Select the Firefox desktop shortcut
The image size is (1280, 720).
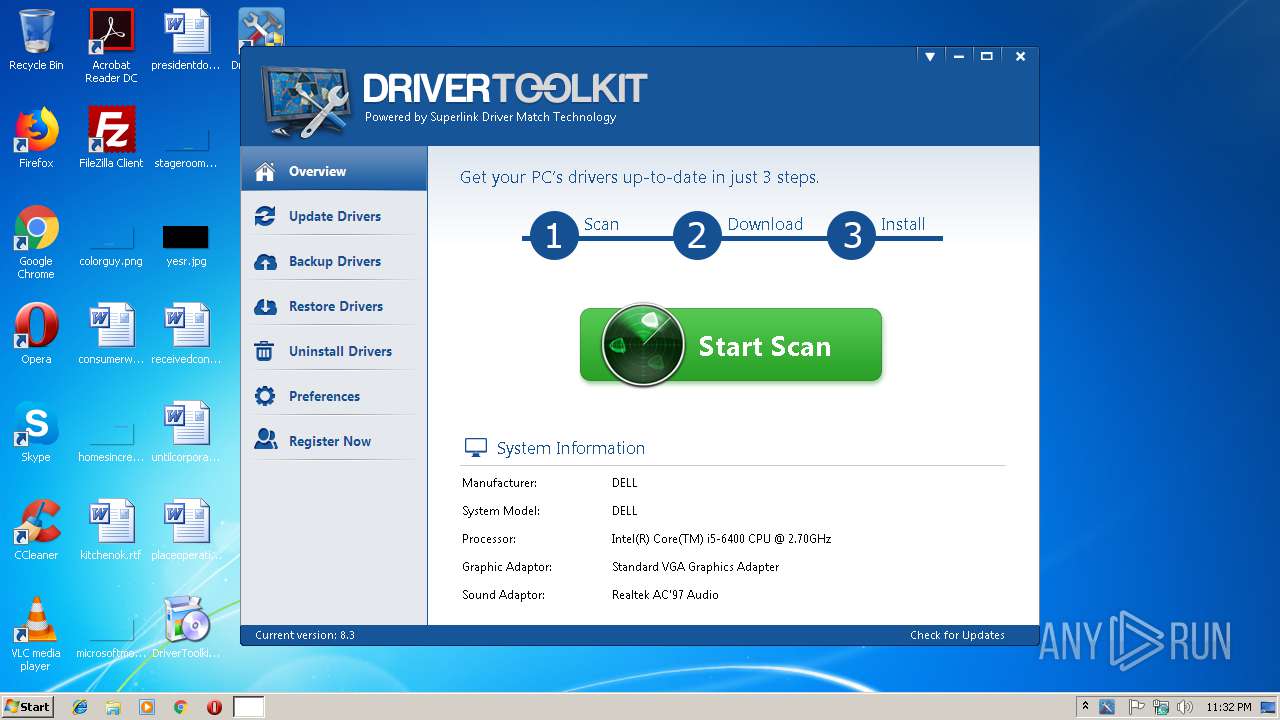(x=36, y=138)
